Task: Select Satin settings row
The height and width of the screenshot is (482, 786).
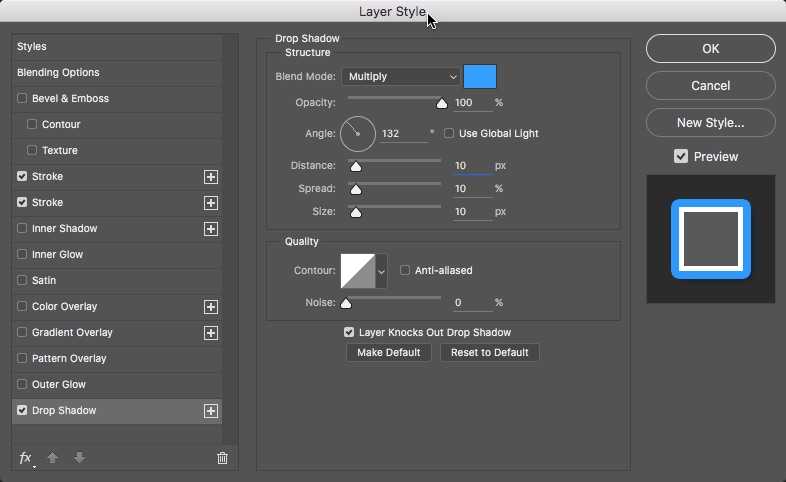Action: click(117, 281)
